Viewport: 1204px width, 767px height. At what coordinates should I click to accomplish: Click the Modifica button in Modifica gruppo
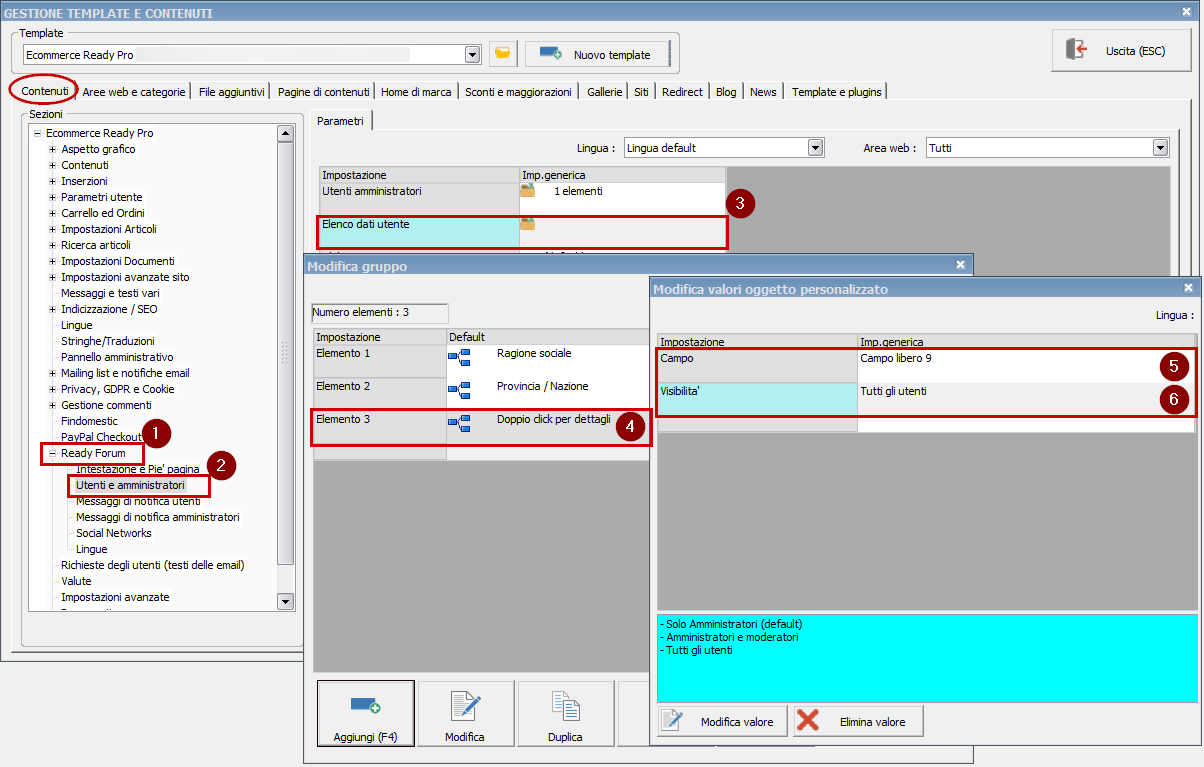465,714
